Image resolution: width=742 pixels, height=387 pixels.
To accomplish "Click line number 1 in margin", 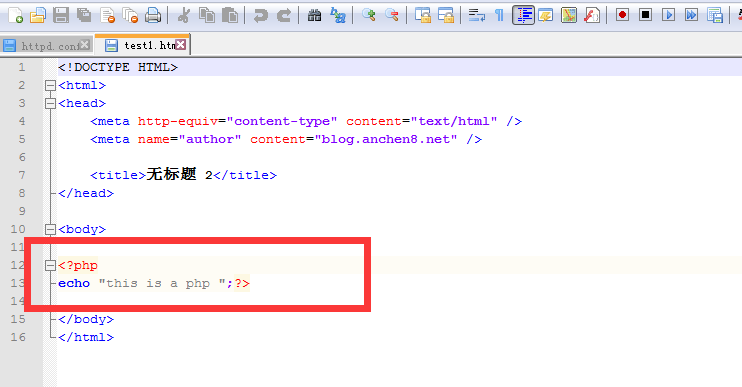I will click(22, 67).
